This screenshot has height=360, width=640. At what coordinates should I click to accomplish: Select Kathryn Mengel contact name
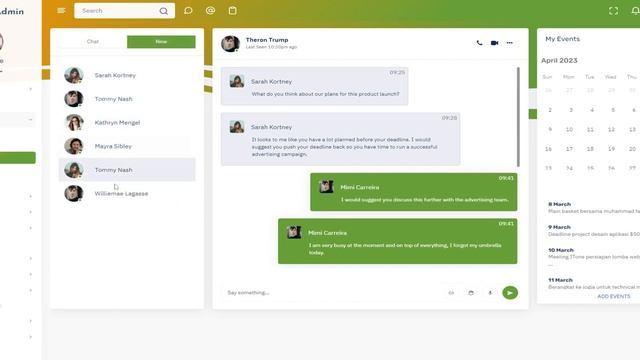pyautogui.click(x=117, y=122)
